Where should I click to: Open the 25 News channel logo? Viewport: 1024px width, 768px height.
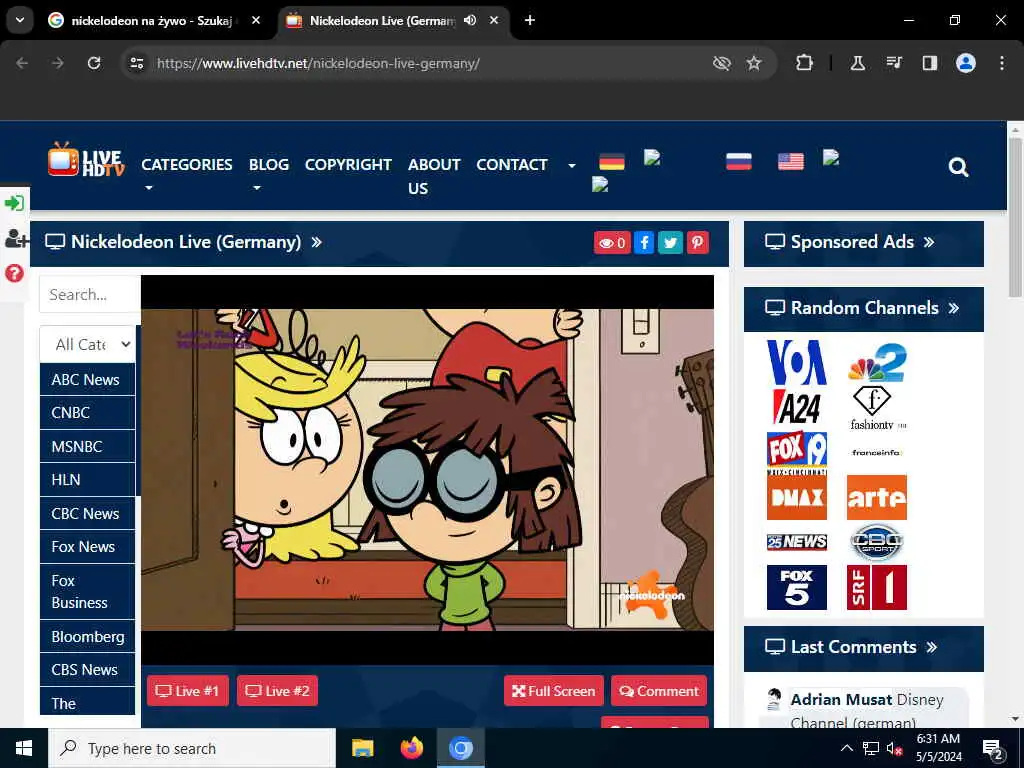click(x=797, y=542)
